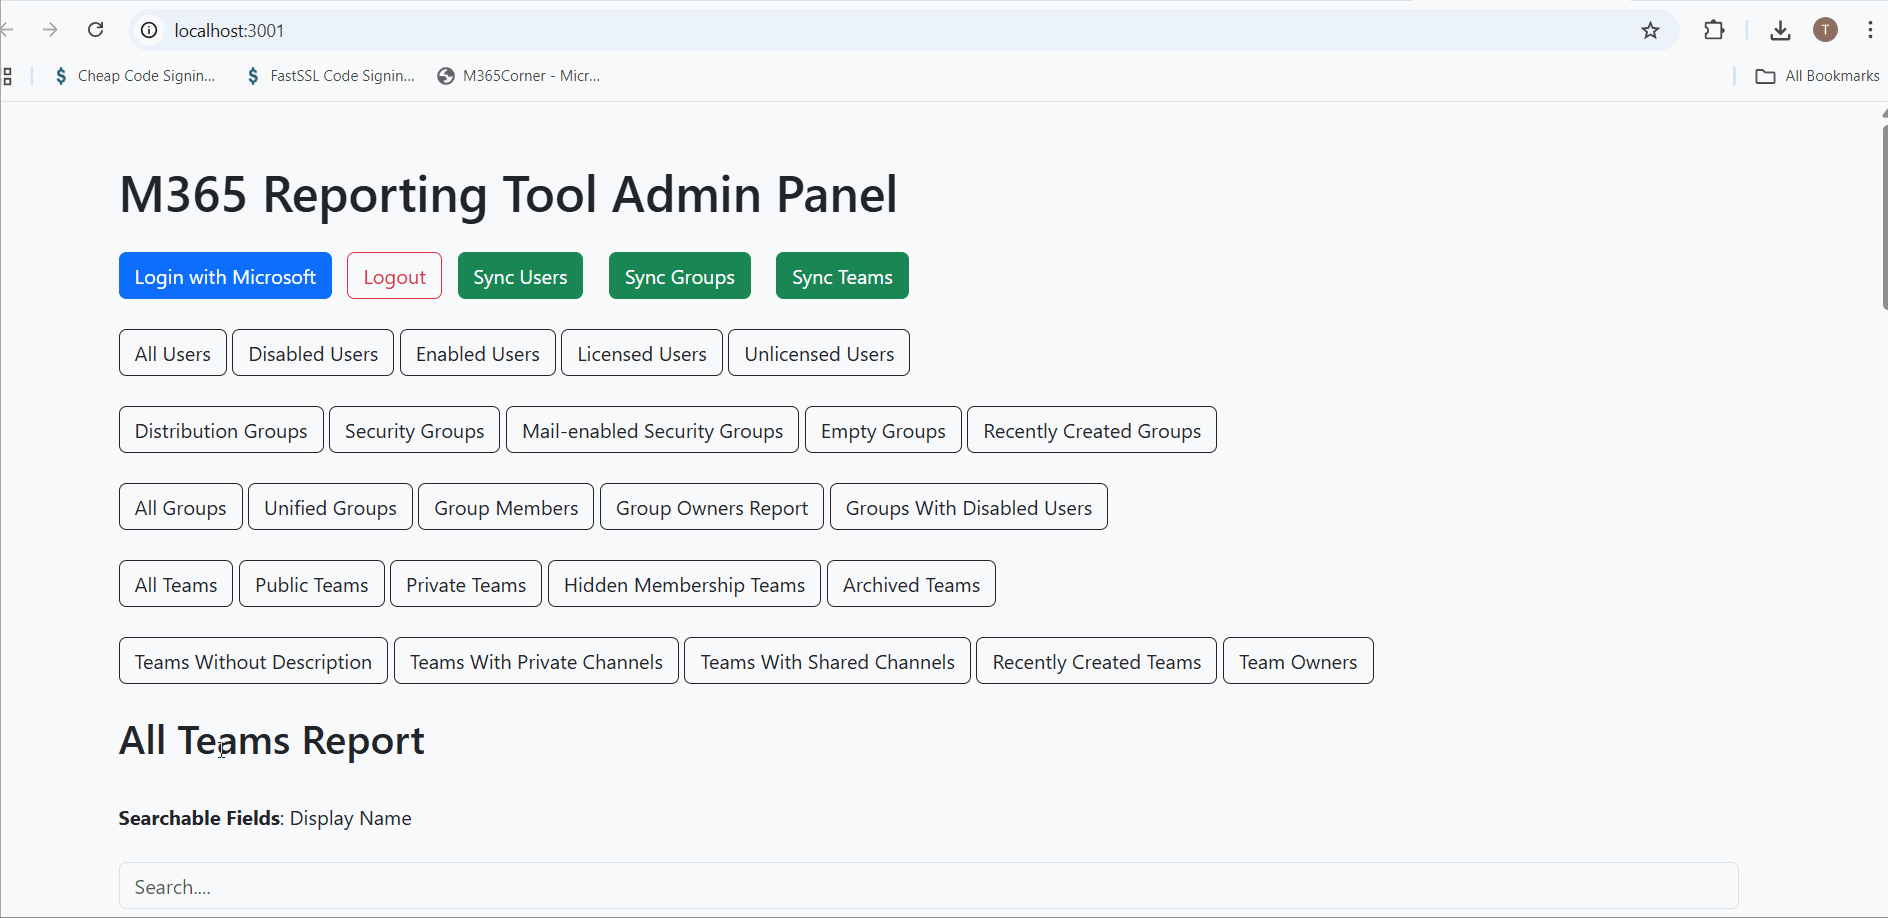Viewport: 1888px width, 918px height.
Task: Bookmark this page with the star icon
Action: tap(1650, 30)
